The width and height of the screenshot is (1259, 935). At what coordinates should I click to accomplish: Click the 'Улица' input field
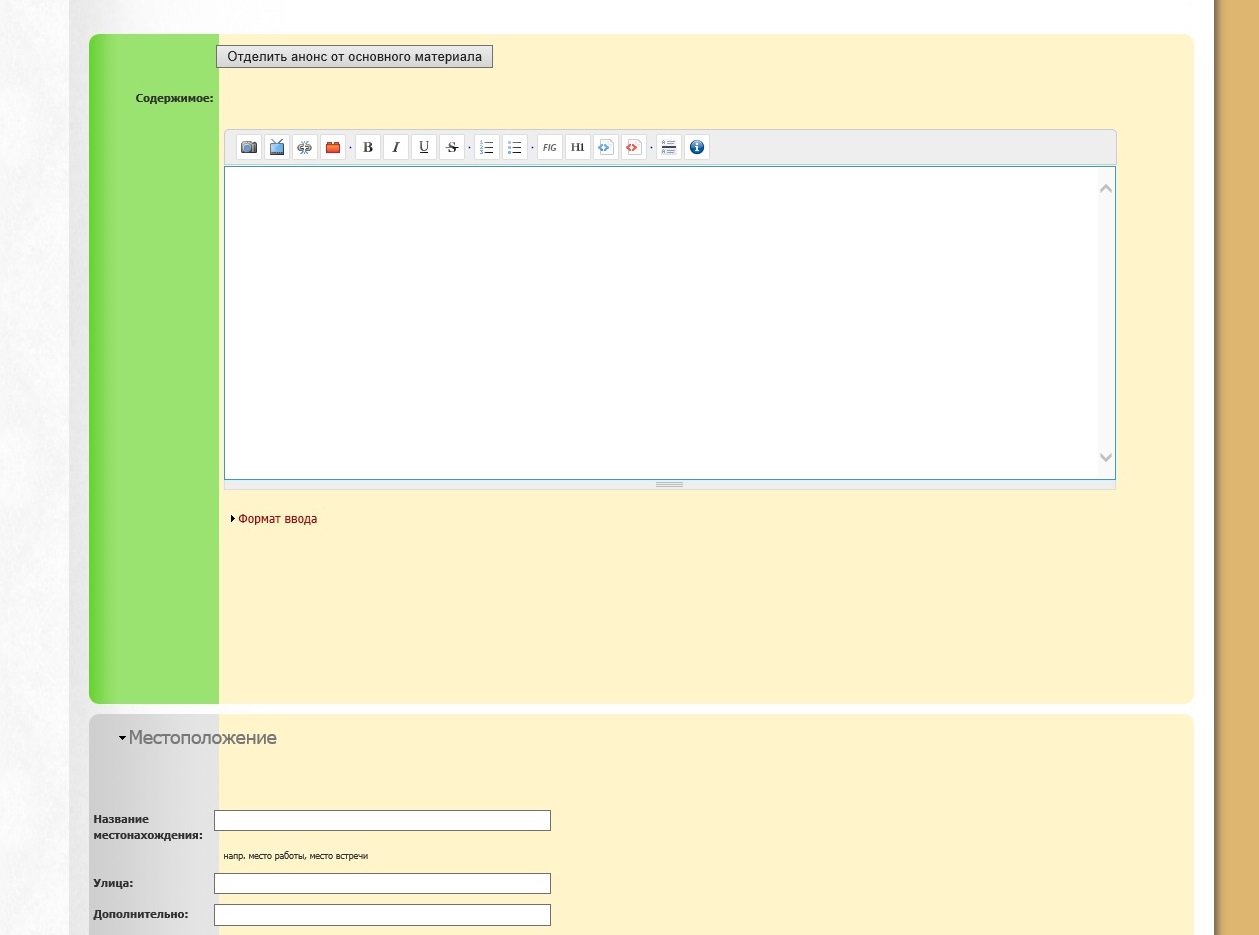tap(382, 883)
